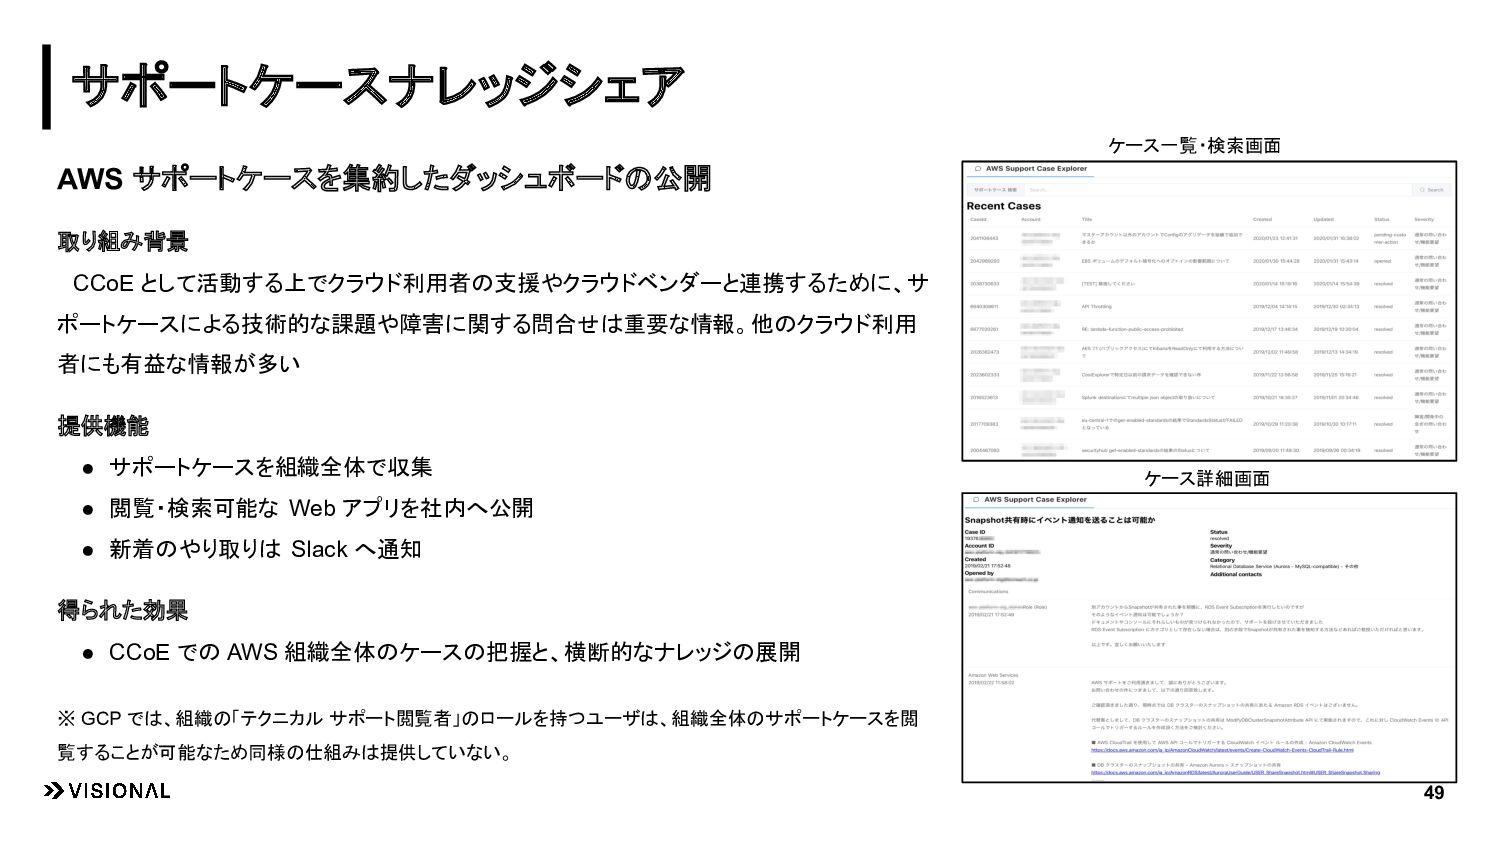Click the '取り組み背景' heading

point(123,242)
